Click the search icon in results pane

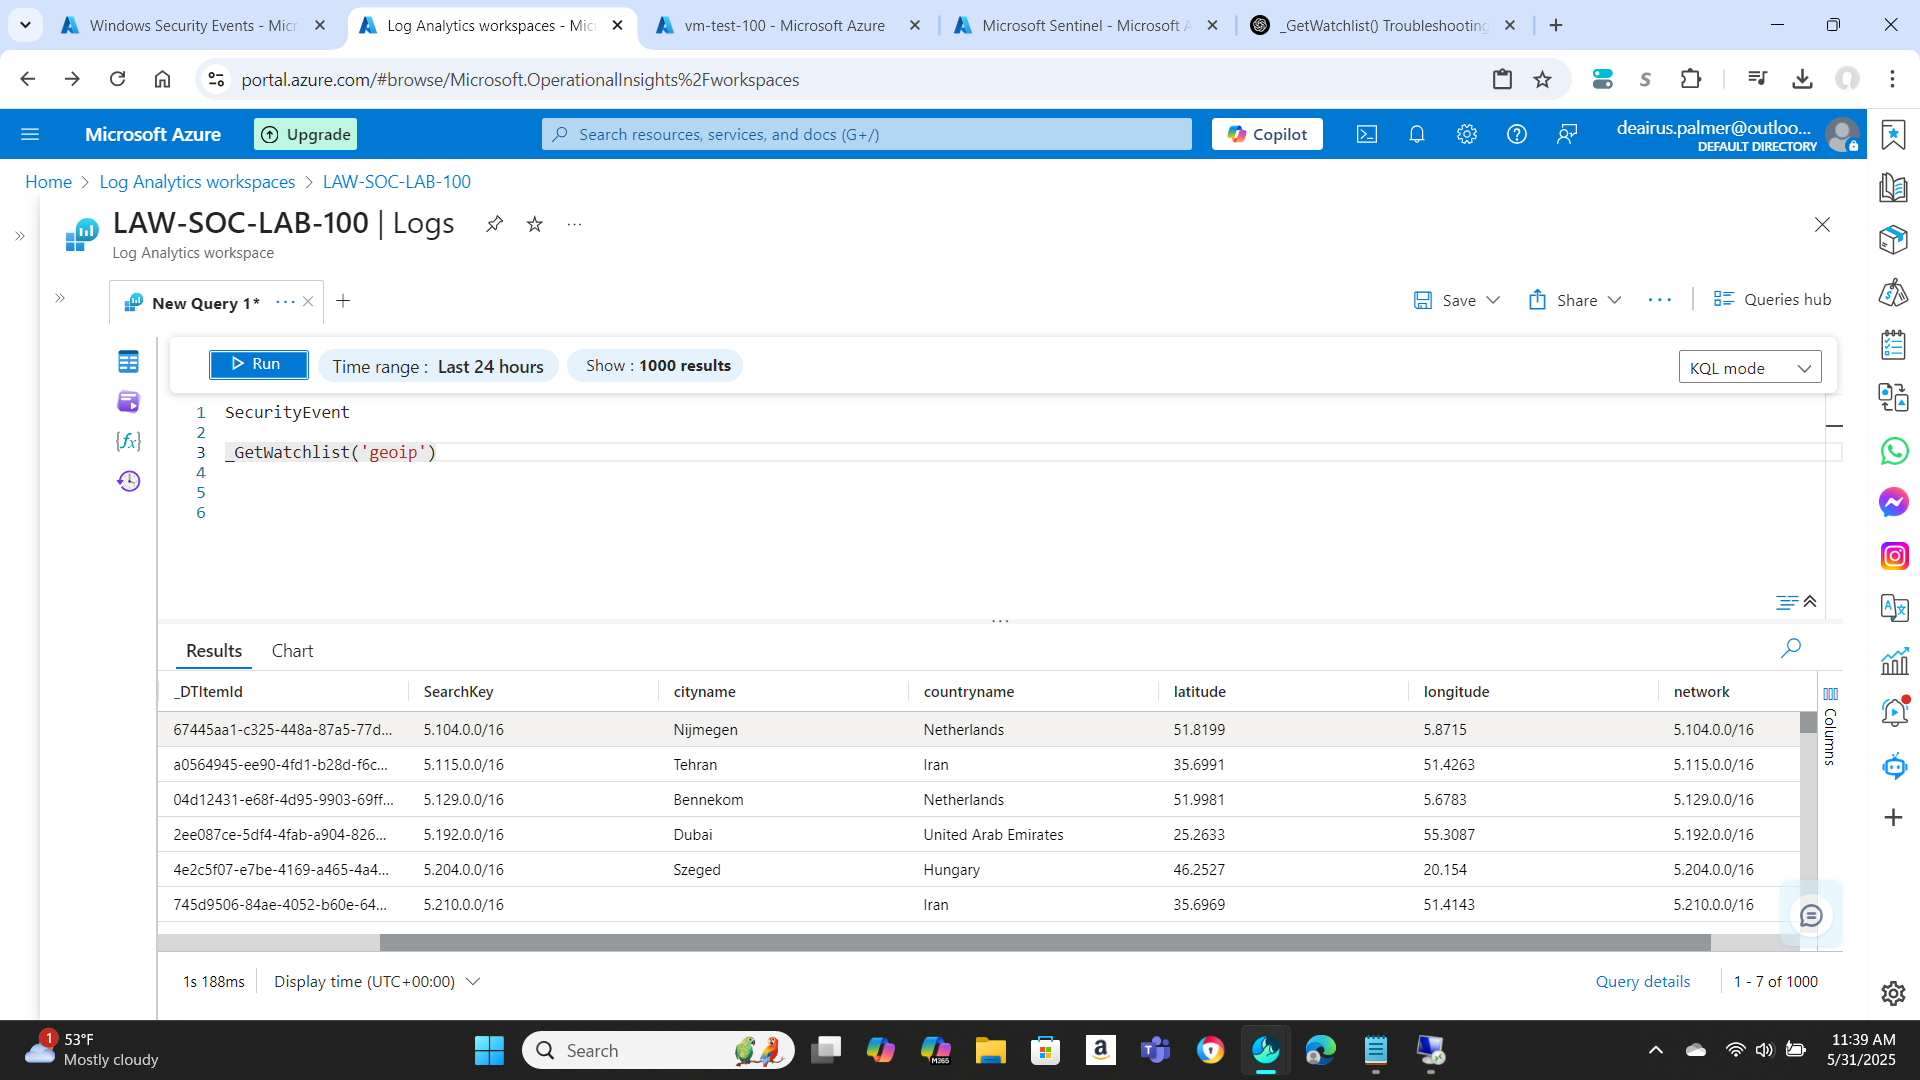(x=1790, y=648)
